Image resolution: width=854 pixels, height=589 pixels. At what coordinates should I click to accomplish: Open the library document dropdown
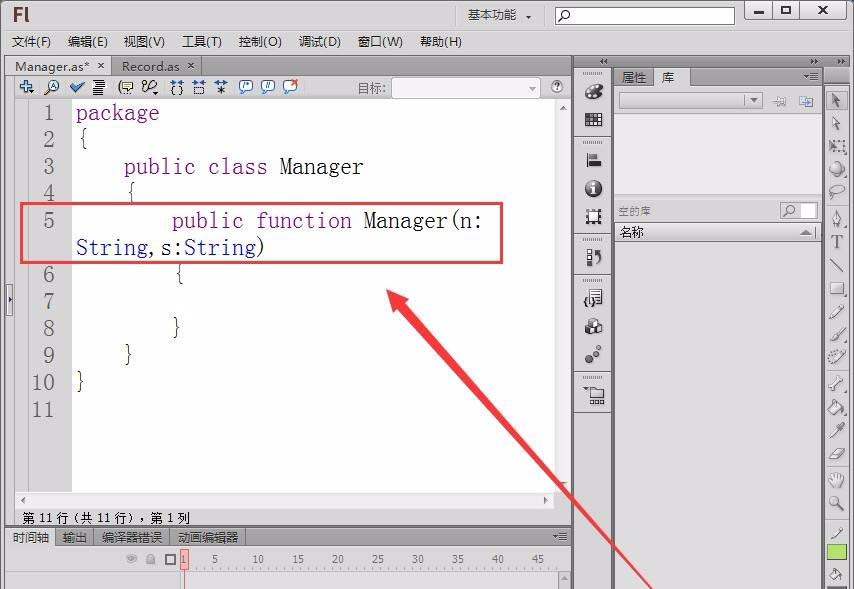[690, 100]
